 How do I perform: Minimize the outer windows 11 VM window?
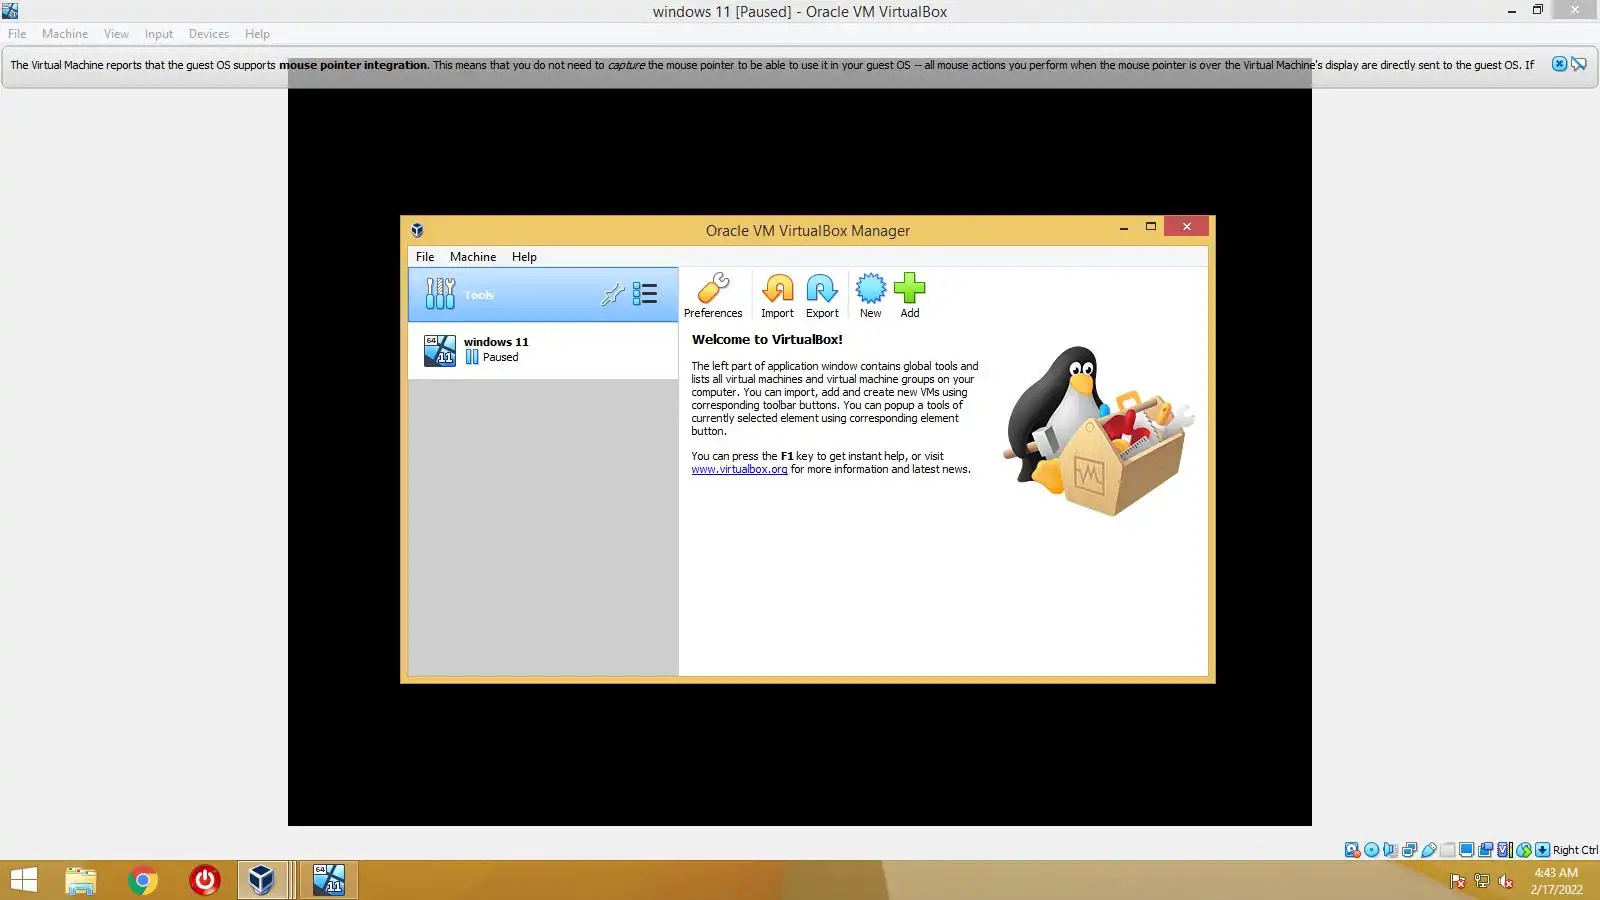[1511, 10]
